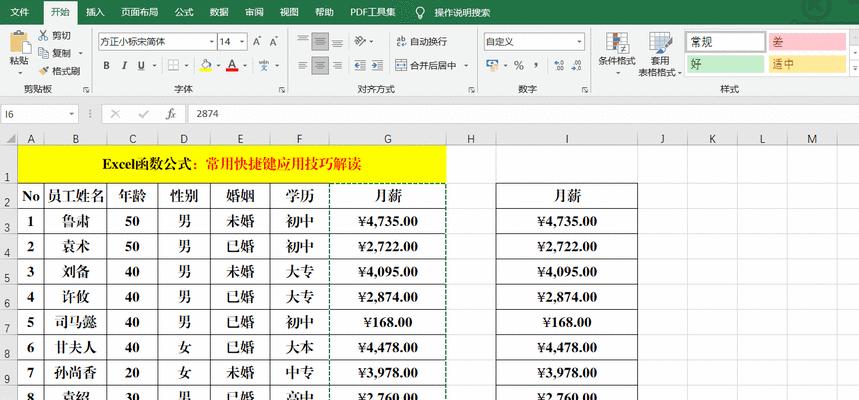This screenshot has width=859, height=400.
Task: Align text to the left
Action: [303, 66]
